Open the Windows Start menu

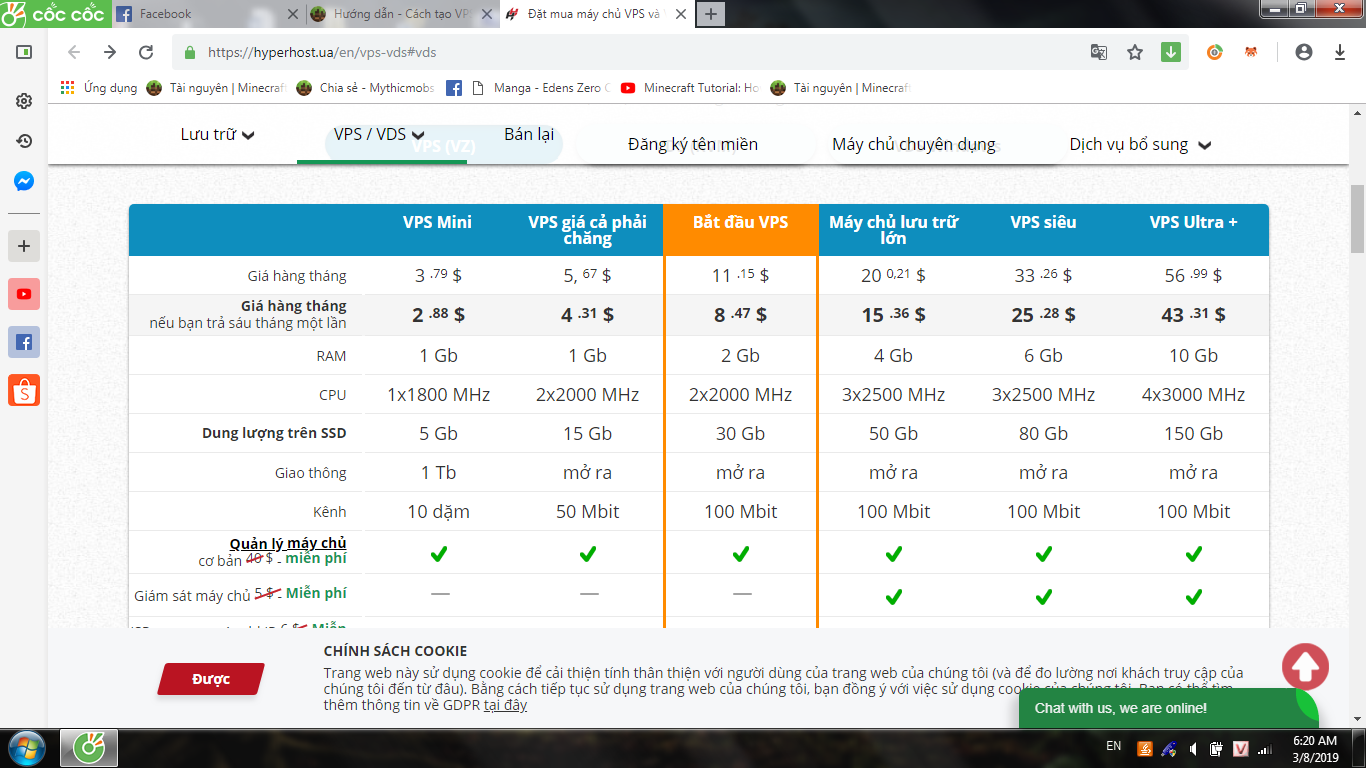(x=27, y=747)
